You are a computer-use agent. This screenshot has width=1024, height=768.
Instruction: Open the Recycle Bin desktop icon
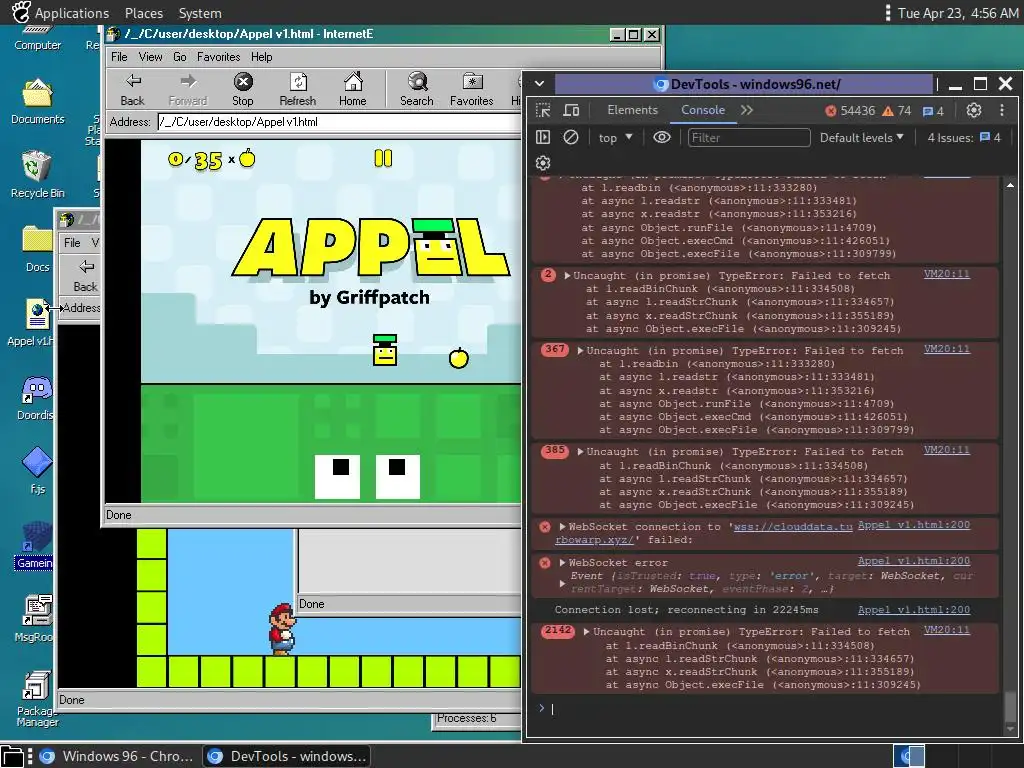[x=37, y=174]
